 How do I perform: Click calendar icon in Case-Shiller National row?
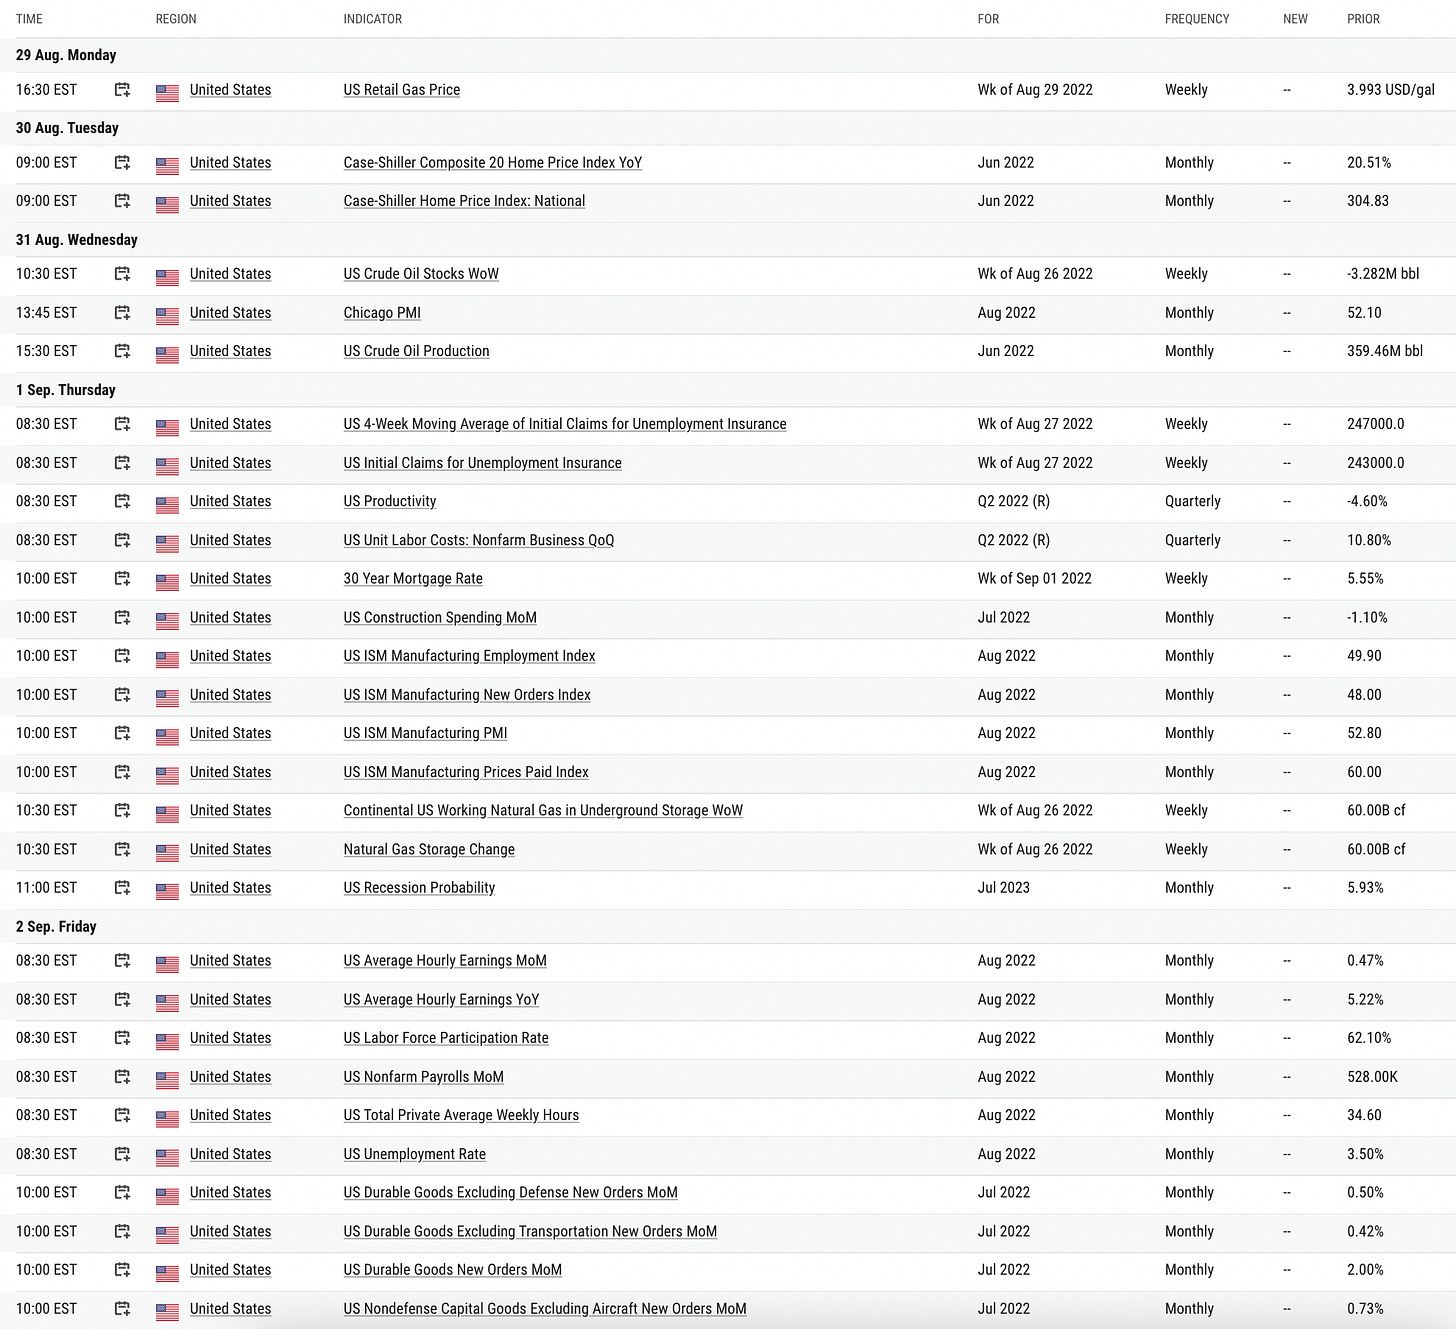coord(122,201)
